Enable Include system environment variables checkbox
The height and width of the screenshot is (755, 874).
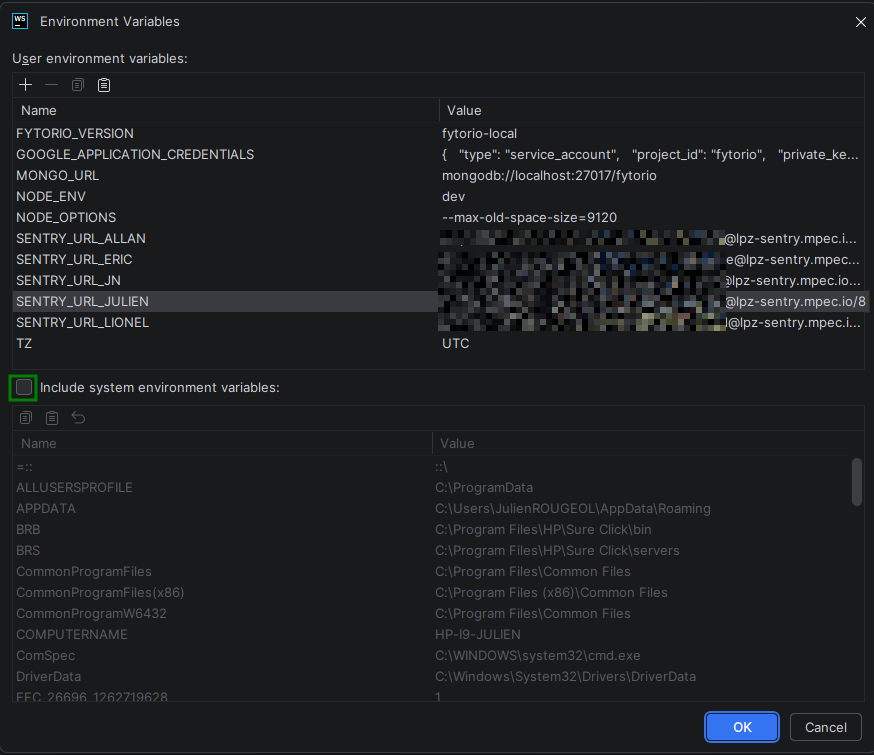pyautogui.click(x=24, y=387)
